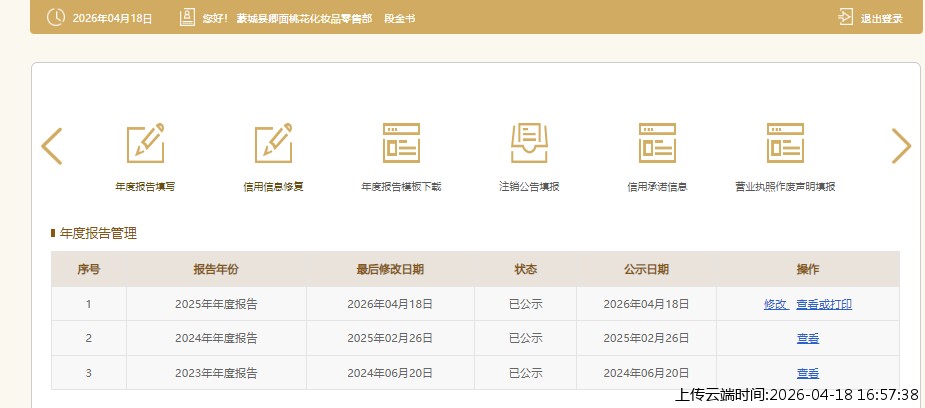Open the 营业执照作废声明填报 icon
925x408 pixels.
(785, 143)
